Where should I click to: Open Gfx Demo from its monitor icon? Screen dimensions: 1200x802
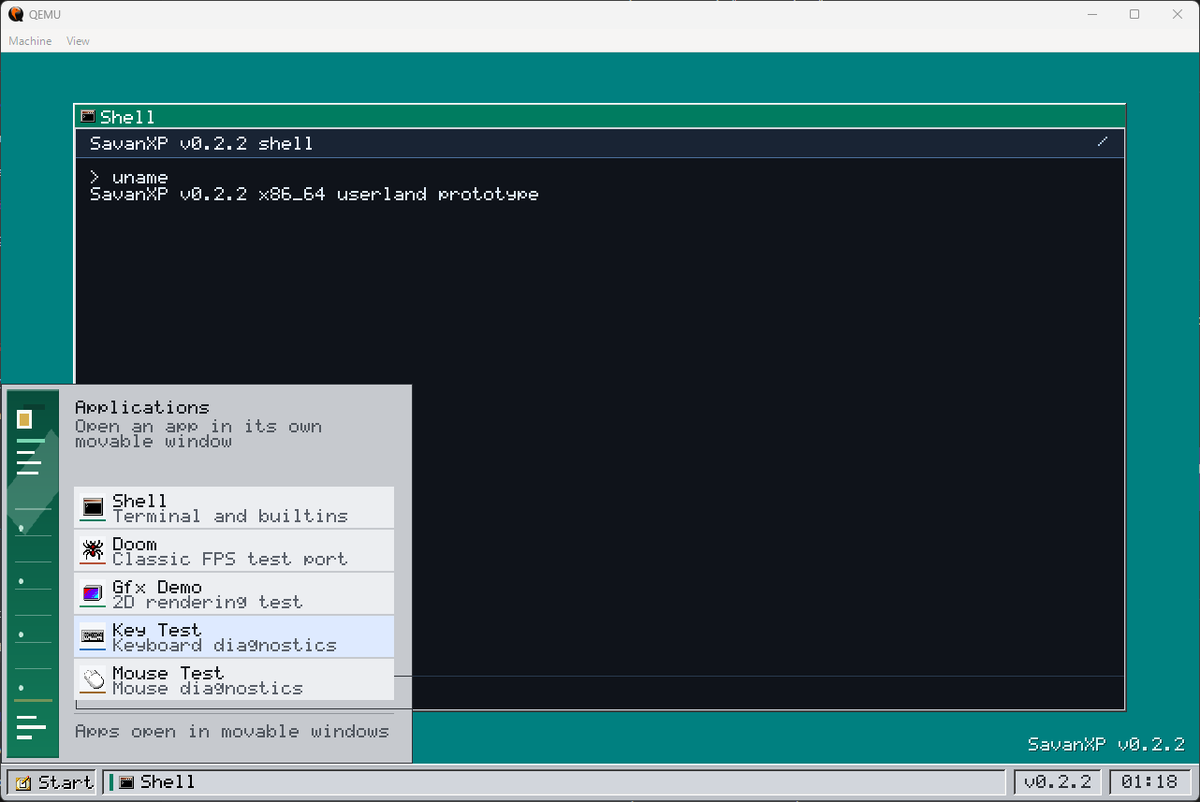click(x=93, y=593)
